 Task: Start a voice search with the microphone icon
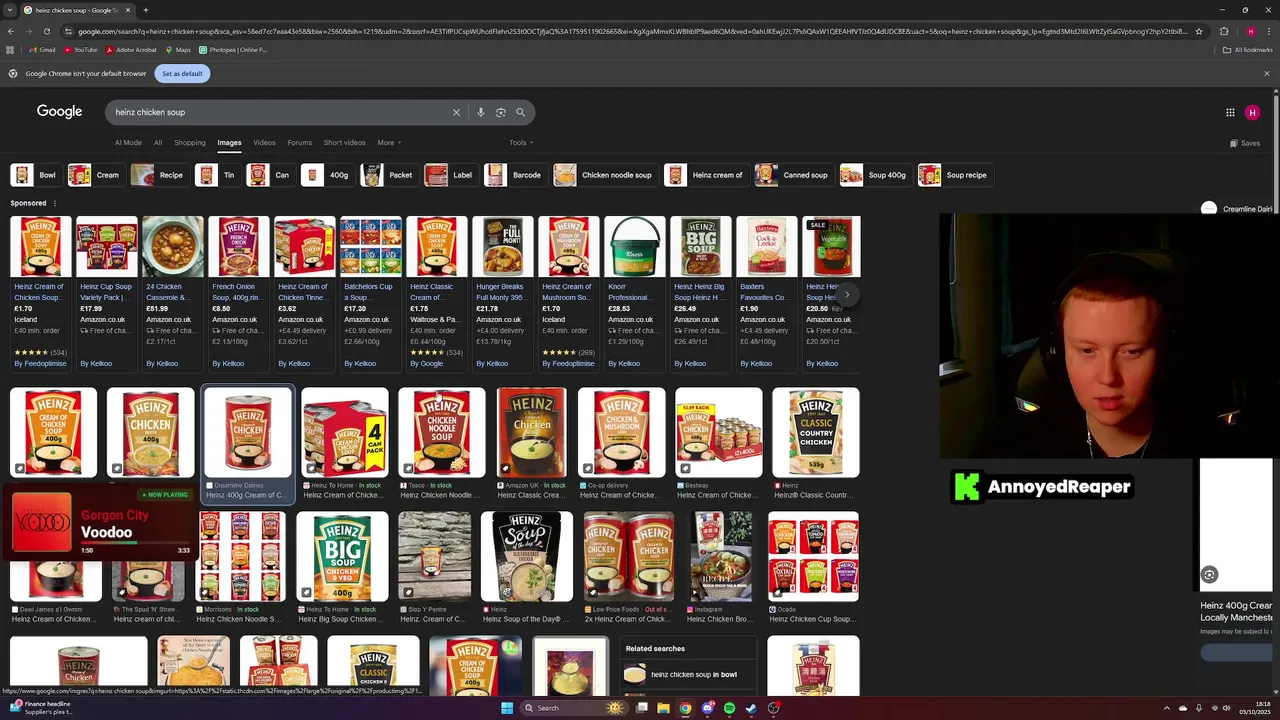(x=480, y=112)
